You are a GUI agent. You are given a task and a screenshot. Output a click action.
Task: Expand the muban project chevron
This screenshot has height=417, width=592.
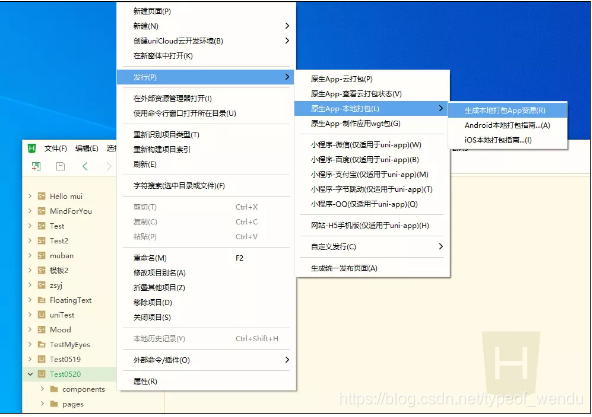coord(30,256)
